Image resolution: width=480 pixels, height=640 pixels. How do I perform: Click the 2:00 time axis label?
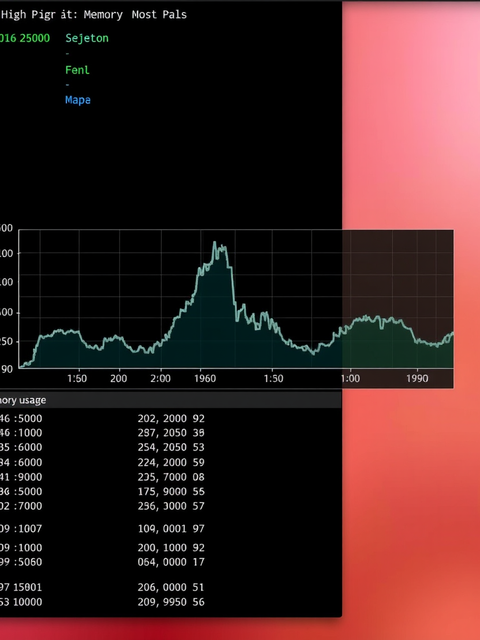(x=160, y=379)
